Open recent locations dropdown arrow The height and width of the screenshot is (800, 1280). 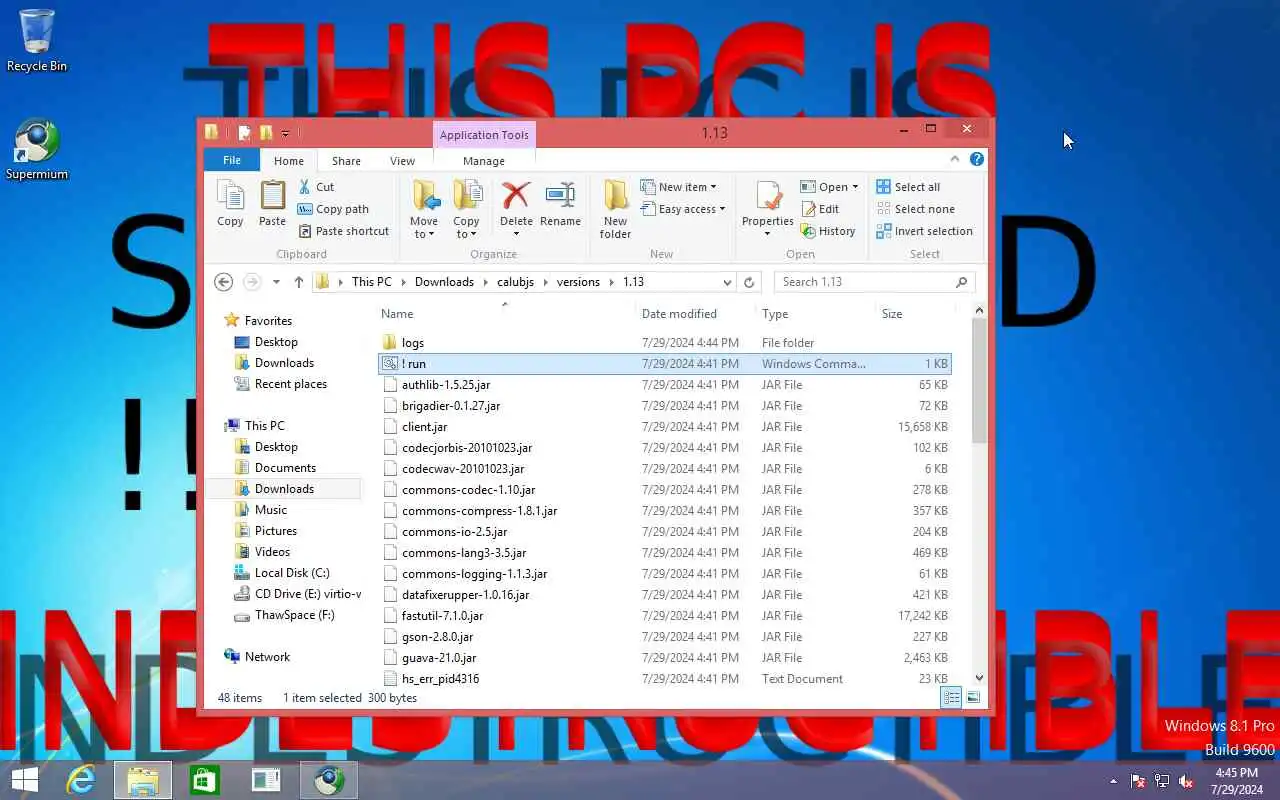tap(276, 282)
